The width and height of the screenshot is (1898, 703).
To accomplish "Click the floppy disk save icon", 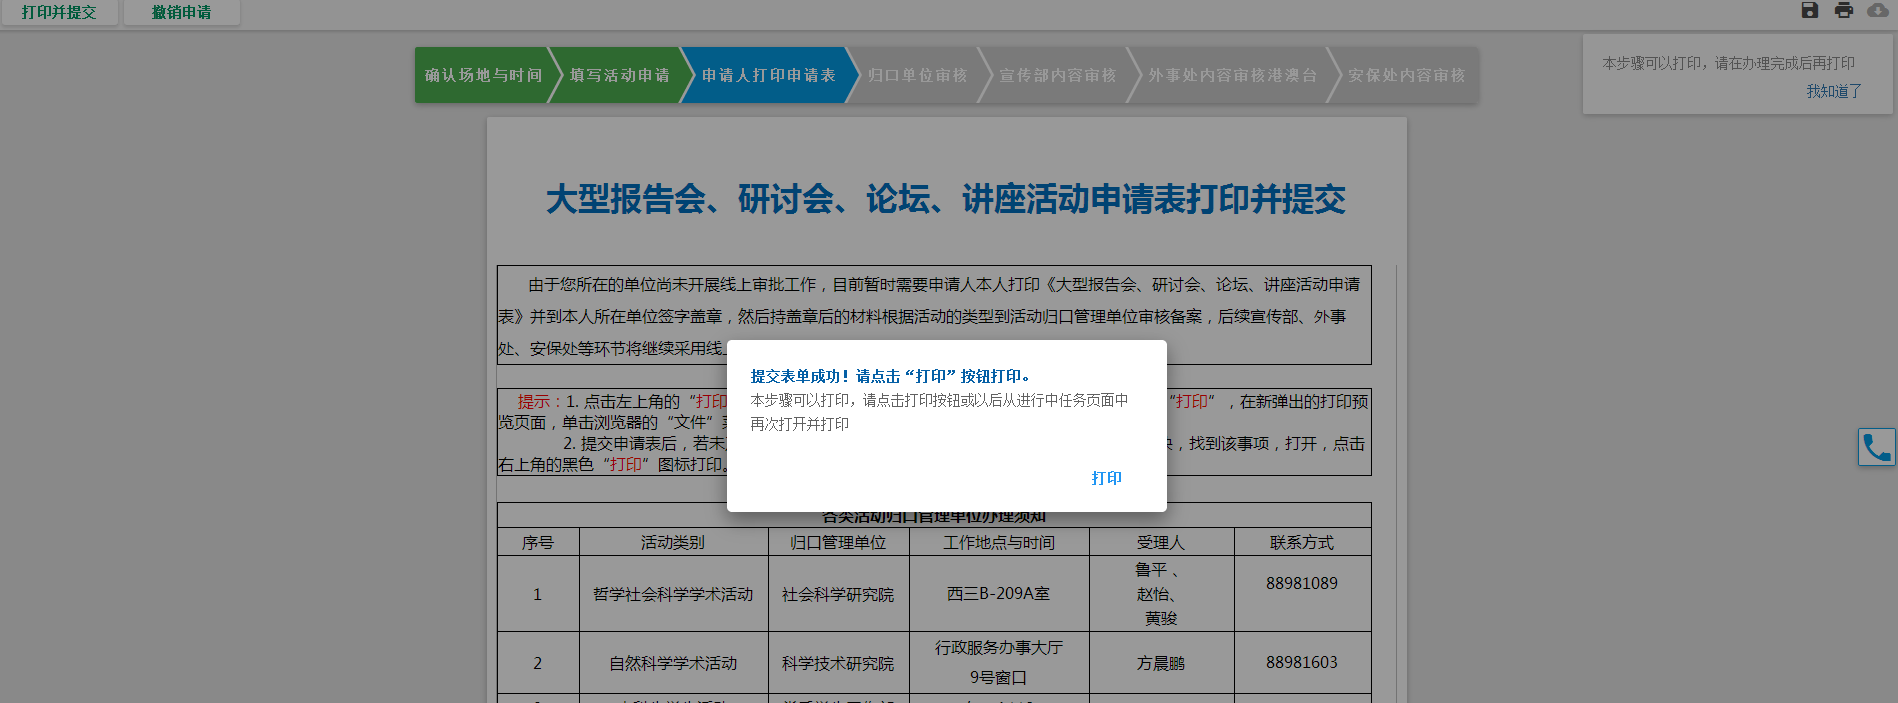I will (x=1810, y=10).
